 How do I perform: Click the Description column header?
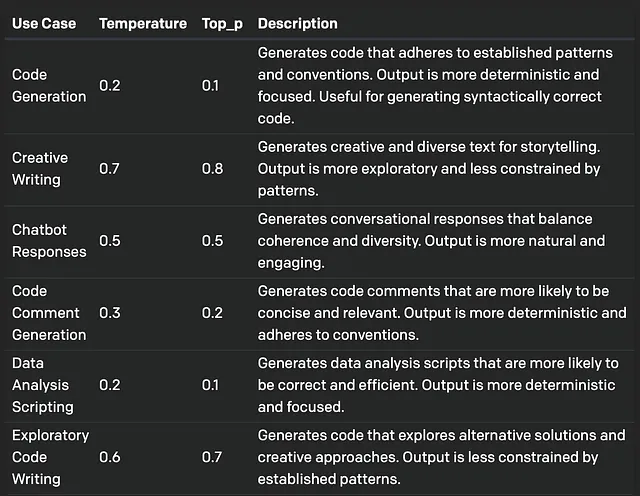pos(298,24)
